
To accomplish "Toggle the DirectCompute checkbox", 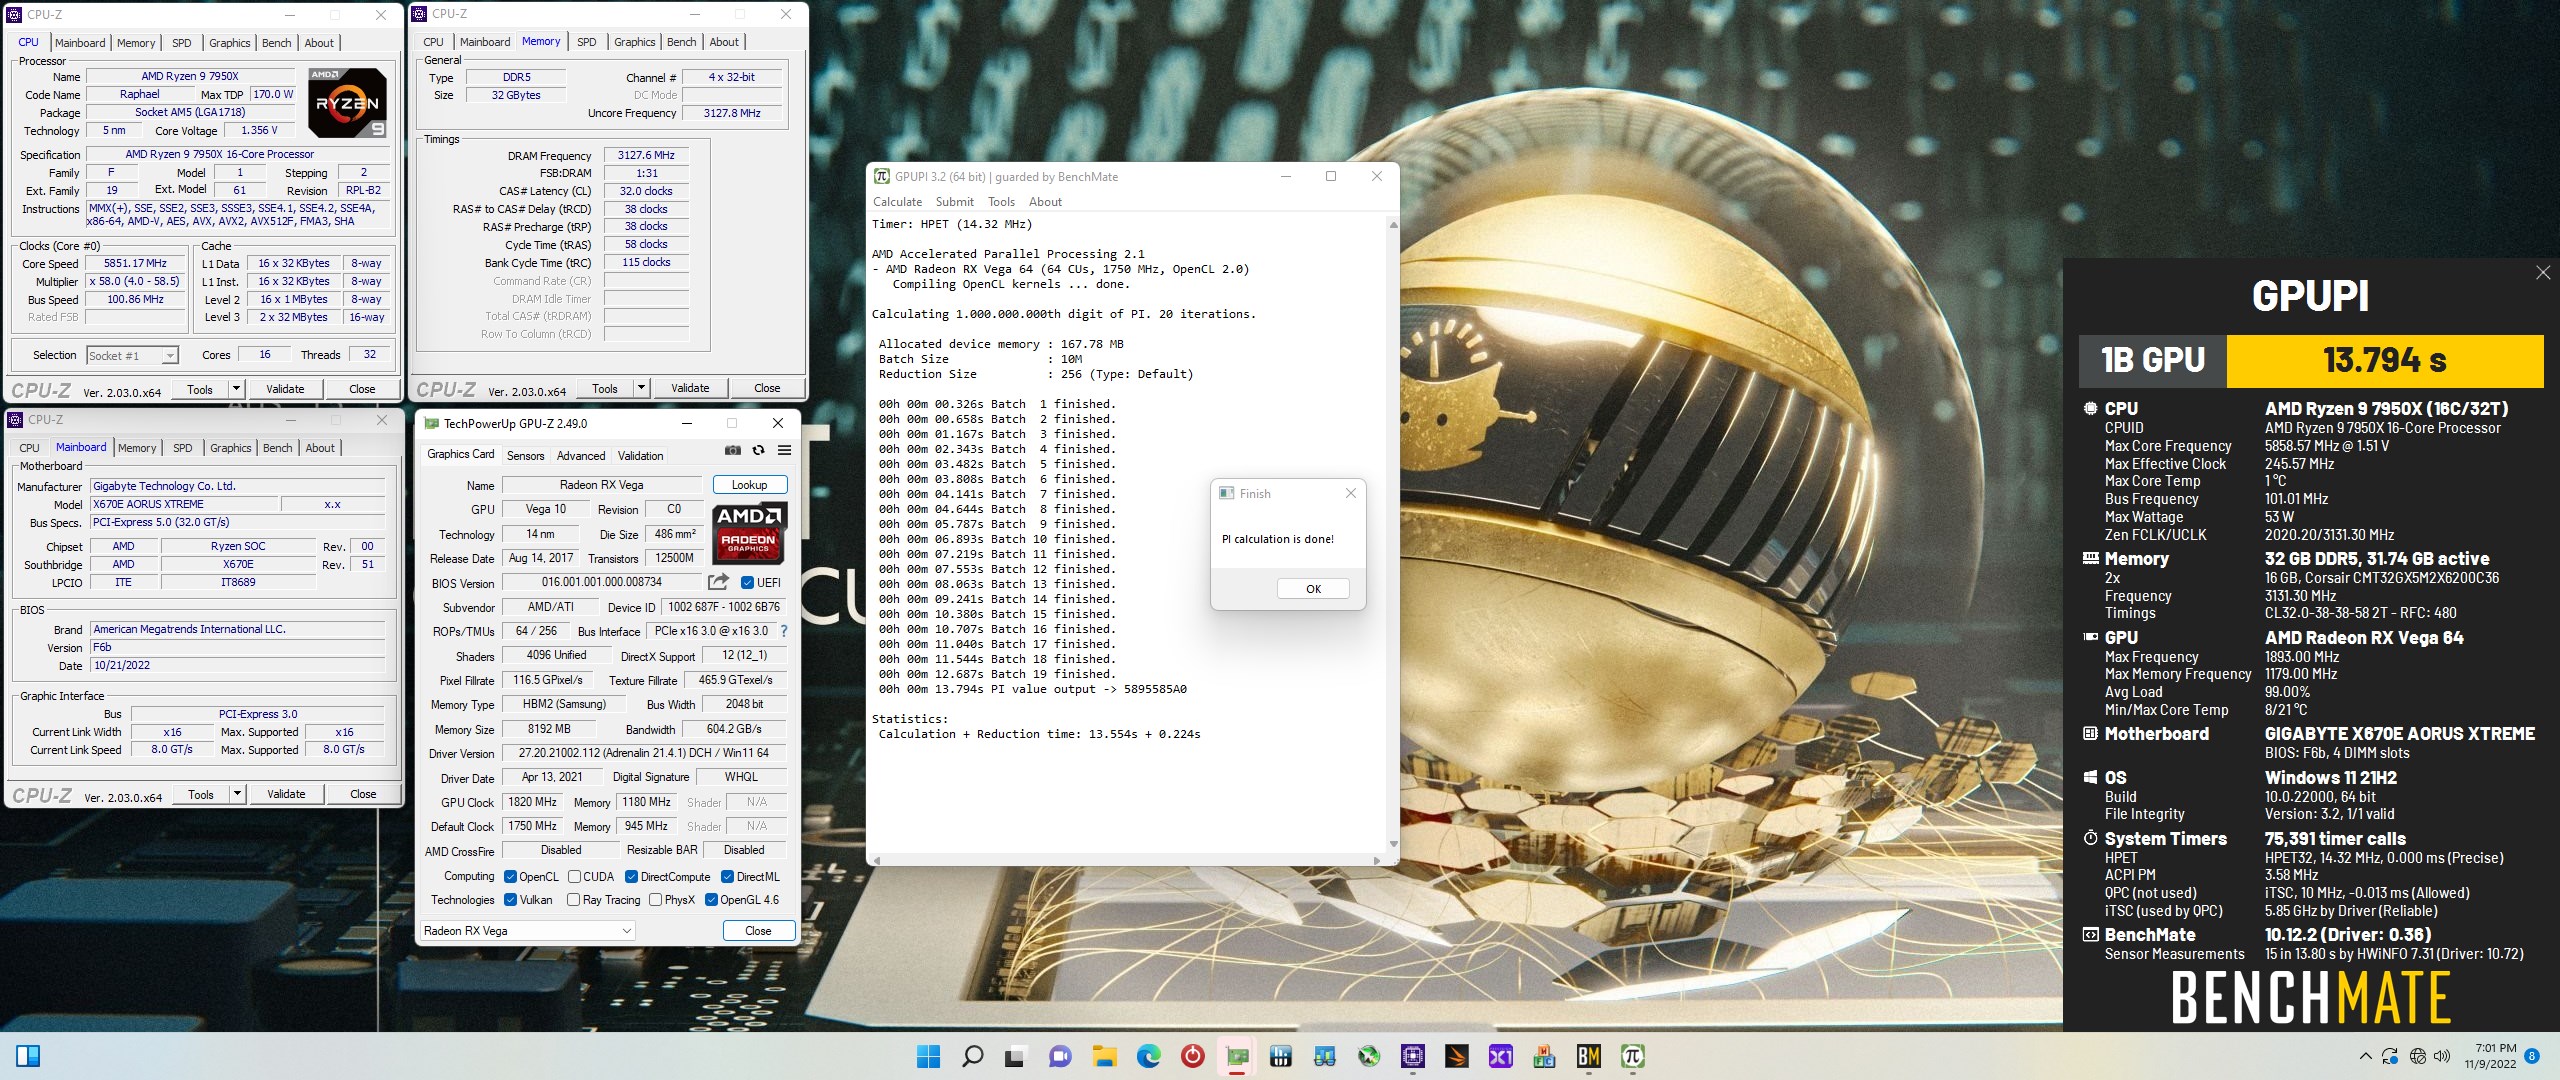I will [631, 877].
